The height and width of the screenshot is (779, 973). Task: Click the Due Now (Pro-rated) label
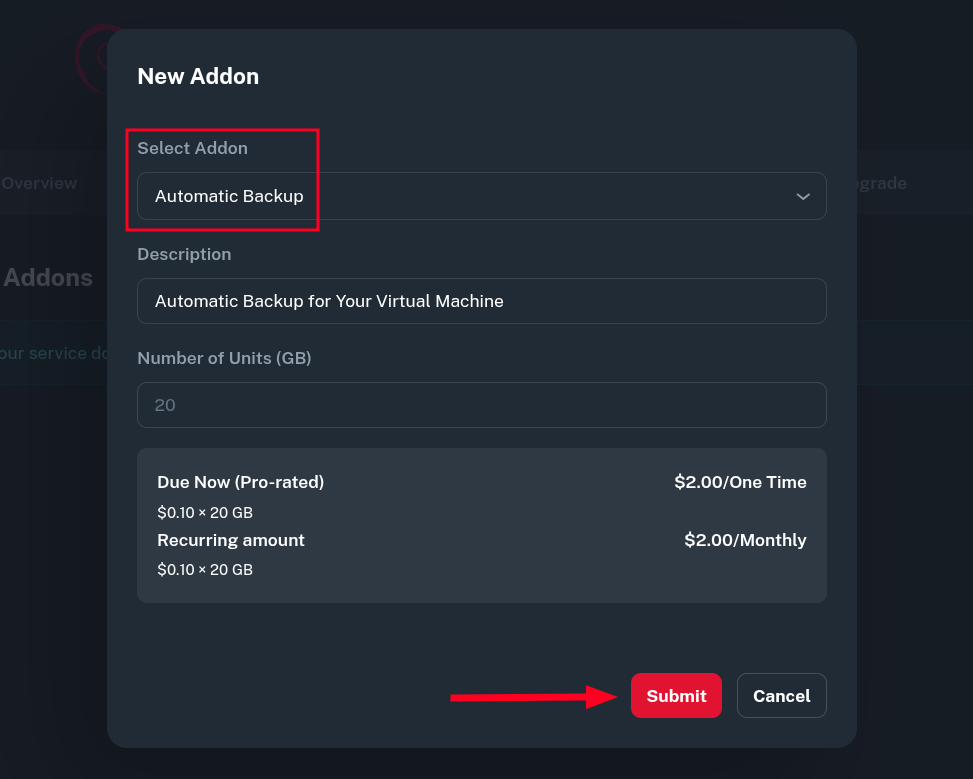pos(240,482)
